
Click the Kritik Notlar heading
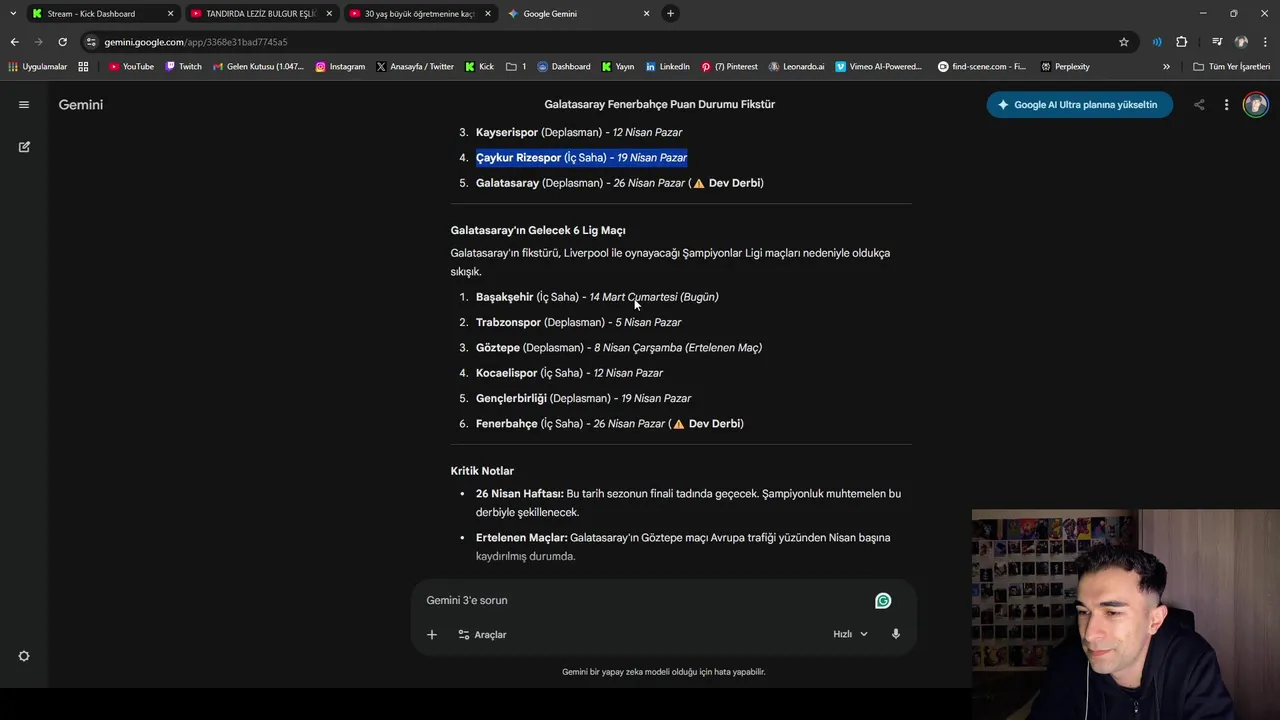click(x=482, y=471)
